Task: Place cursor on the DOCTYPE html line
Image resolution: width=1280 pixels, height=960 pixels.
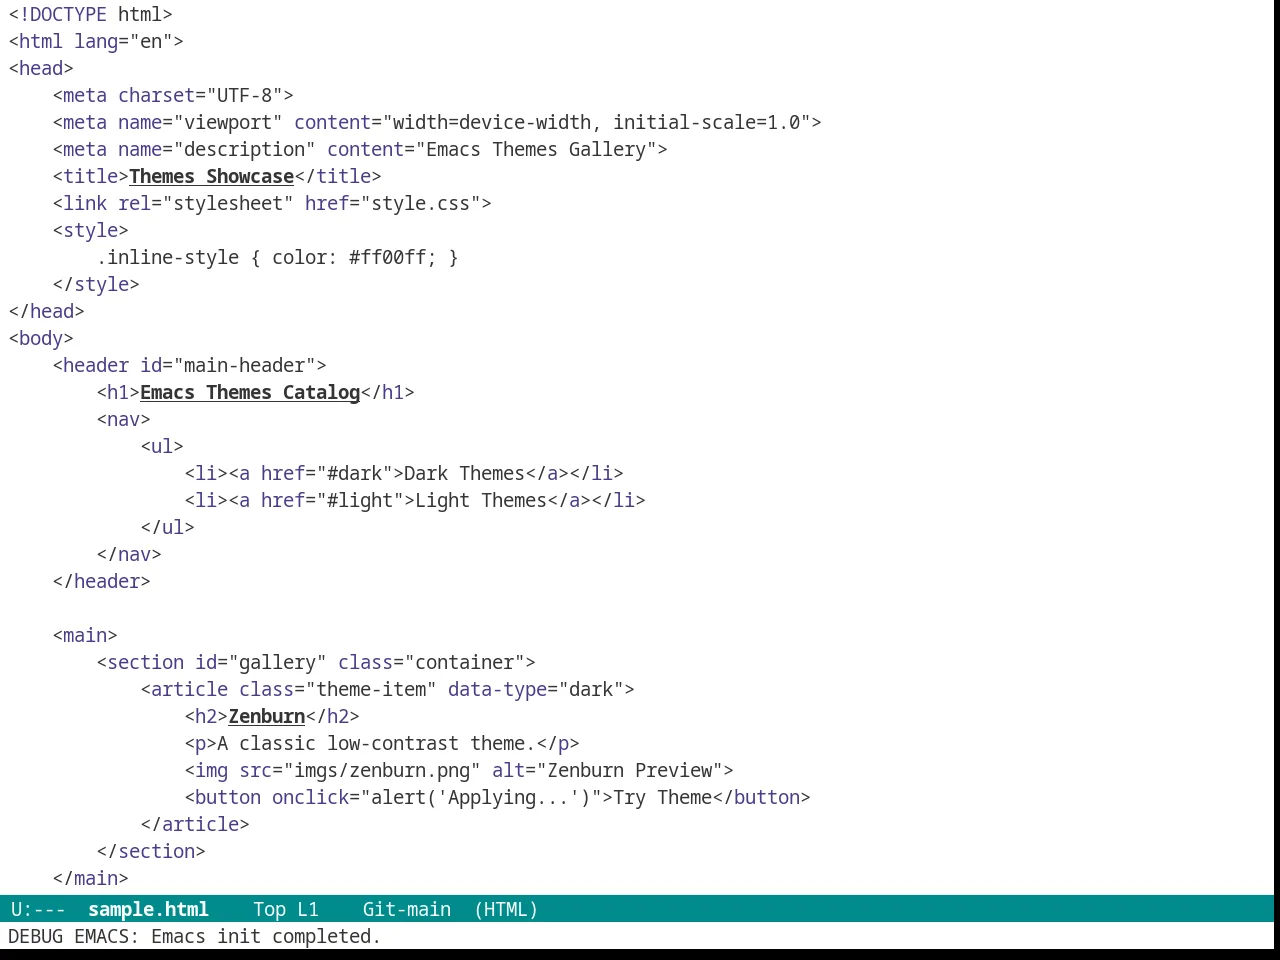Action: tap(90, 14)
